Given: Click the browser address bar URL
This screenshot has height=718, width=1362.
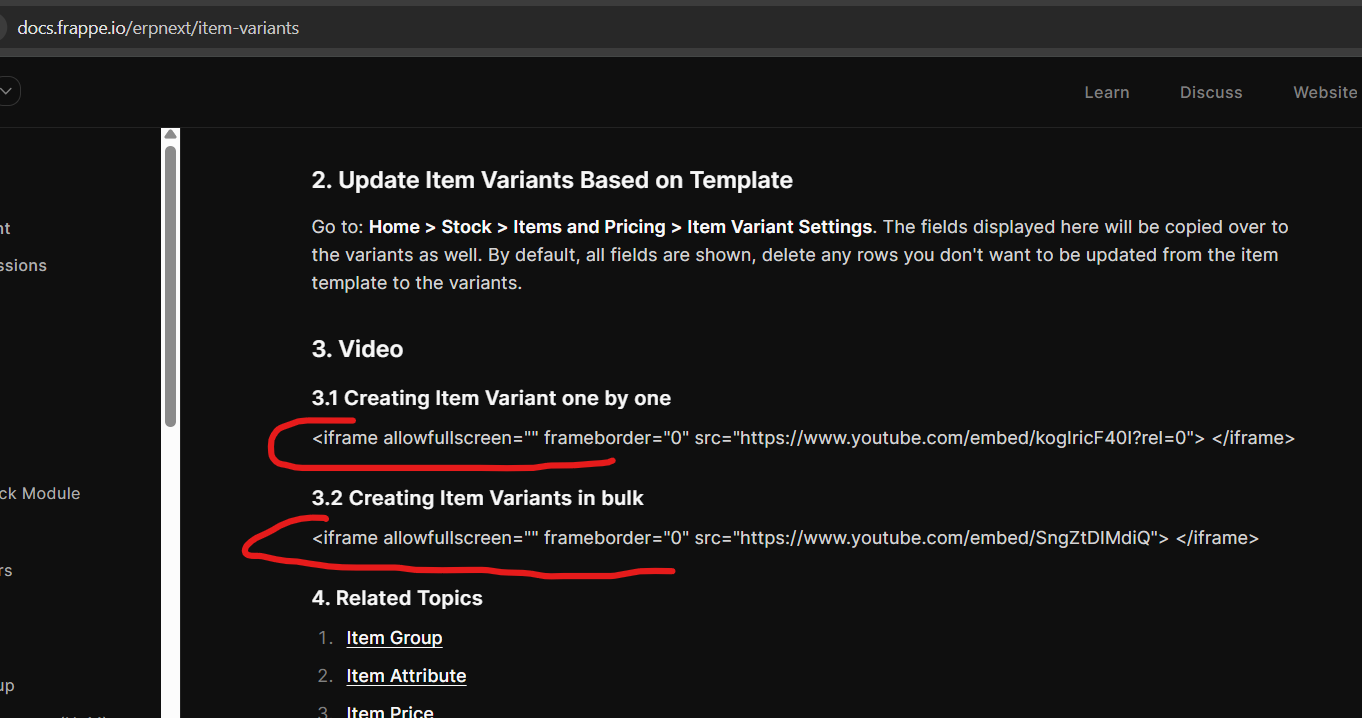Looking at the screenshot, I should click(158, 28).
